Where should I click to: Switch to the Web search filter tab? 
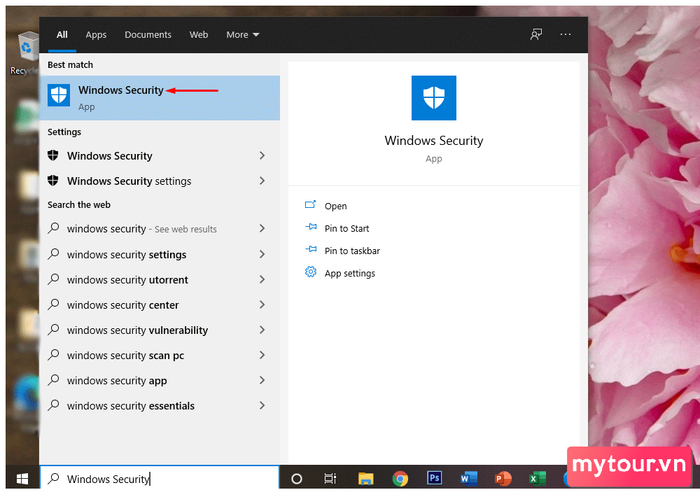click(199, 34)
